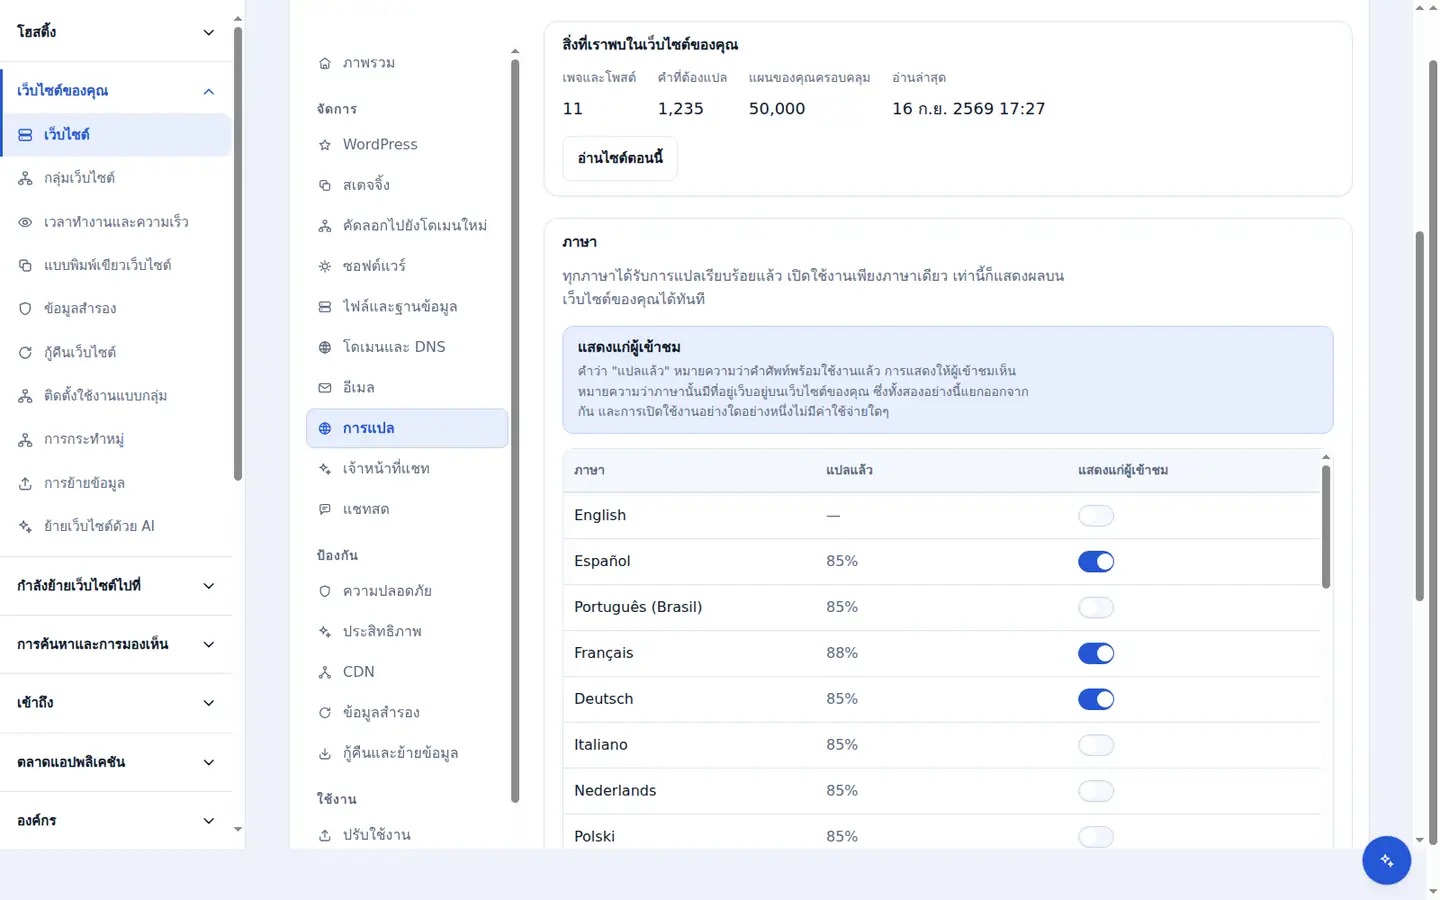This screenshot has width=1440, height=900.
Task: Click the upload icon beside การย้ายข้อมูล
Action: click(25, 483)
